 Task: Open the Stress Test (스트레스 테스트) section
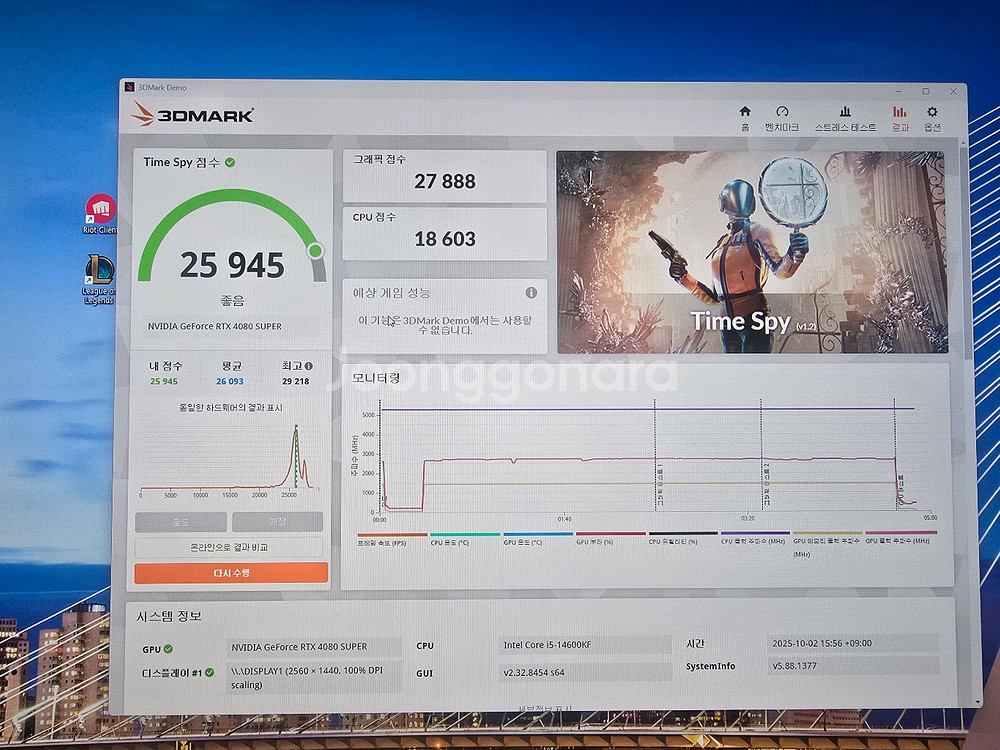845,117
